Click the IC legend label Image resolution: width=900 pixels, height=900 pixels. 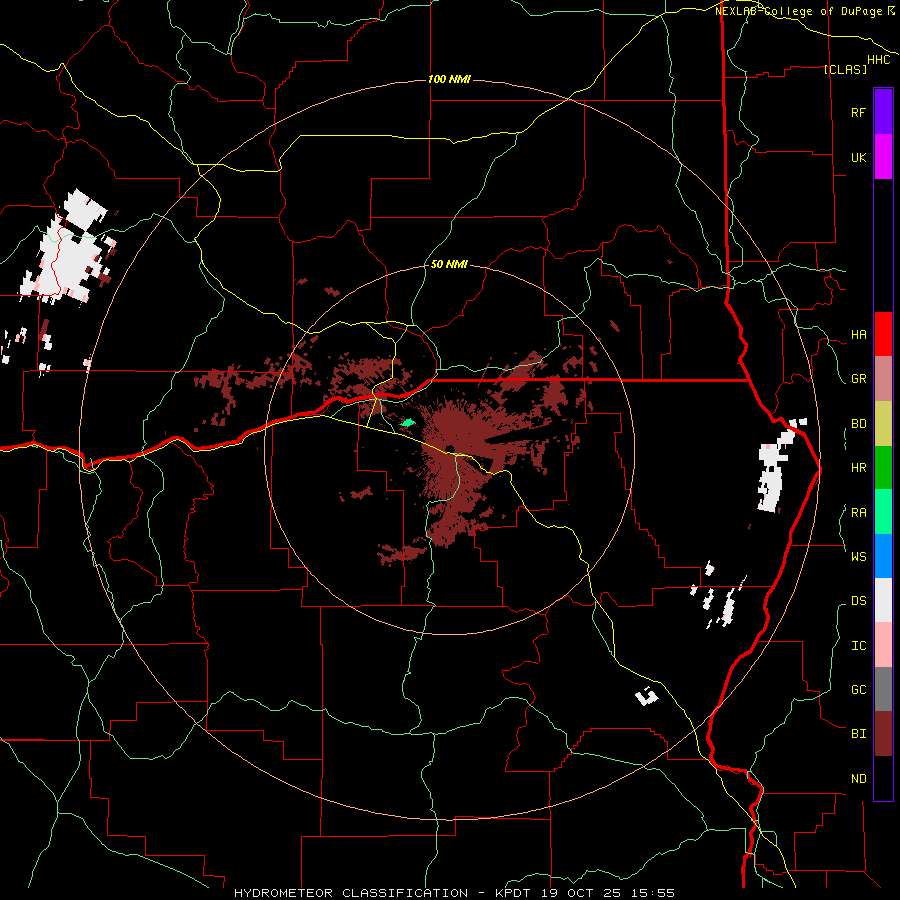(858, 646)
